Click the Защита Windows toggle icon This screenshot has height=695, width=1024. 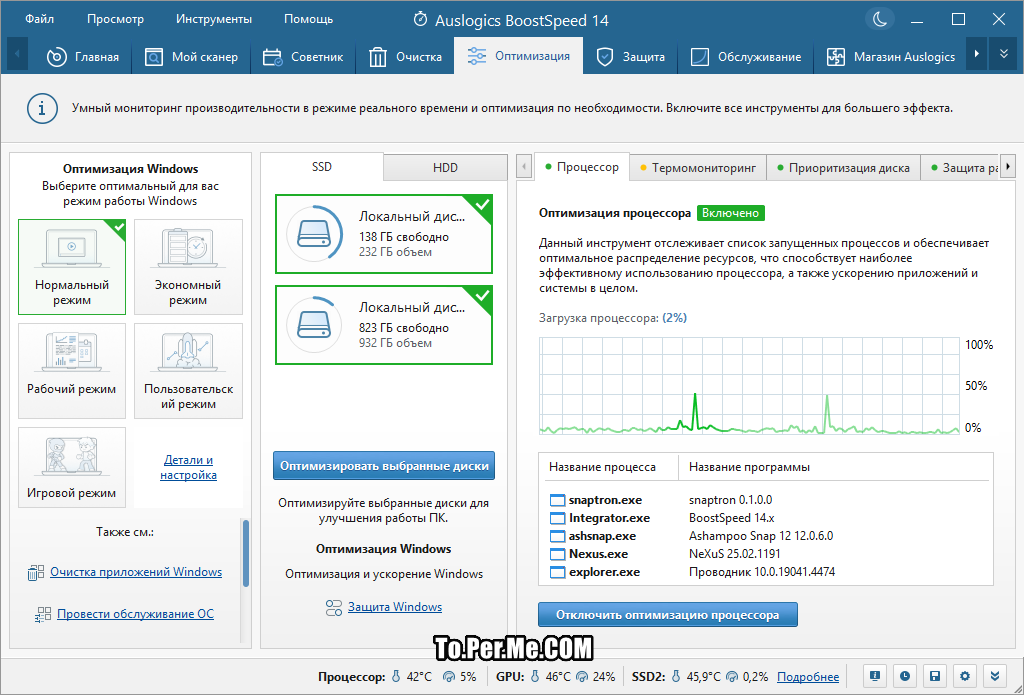click(334, 607)
